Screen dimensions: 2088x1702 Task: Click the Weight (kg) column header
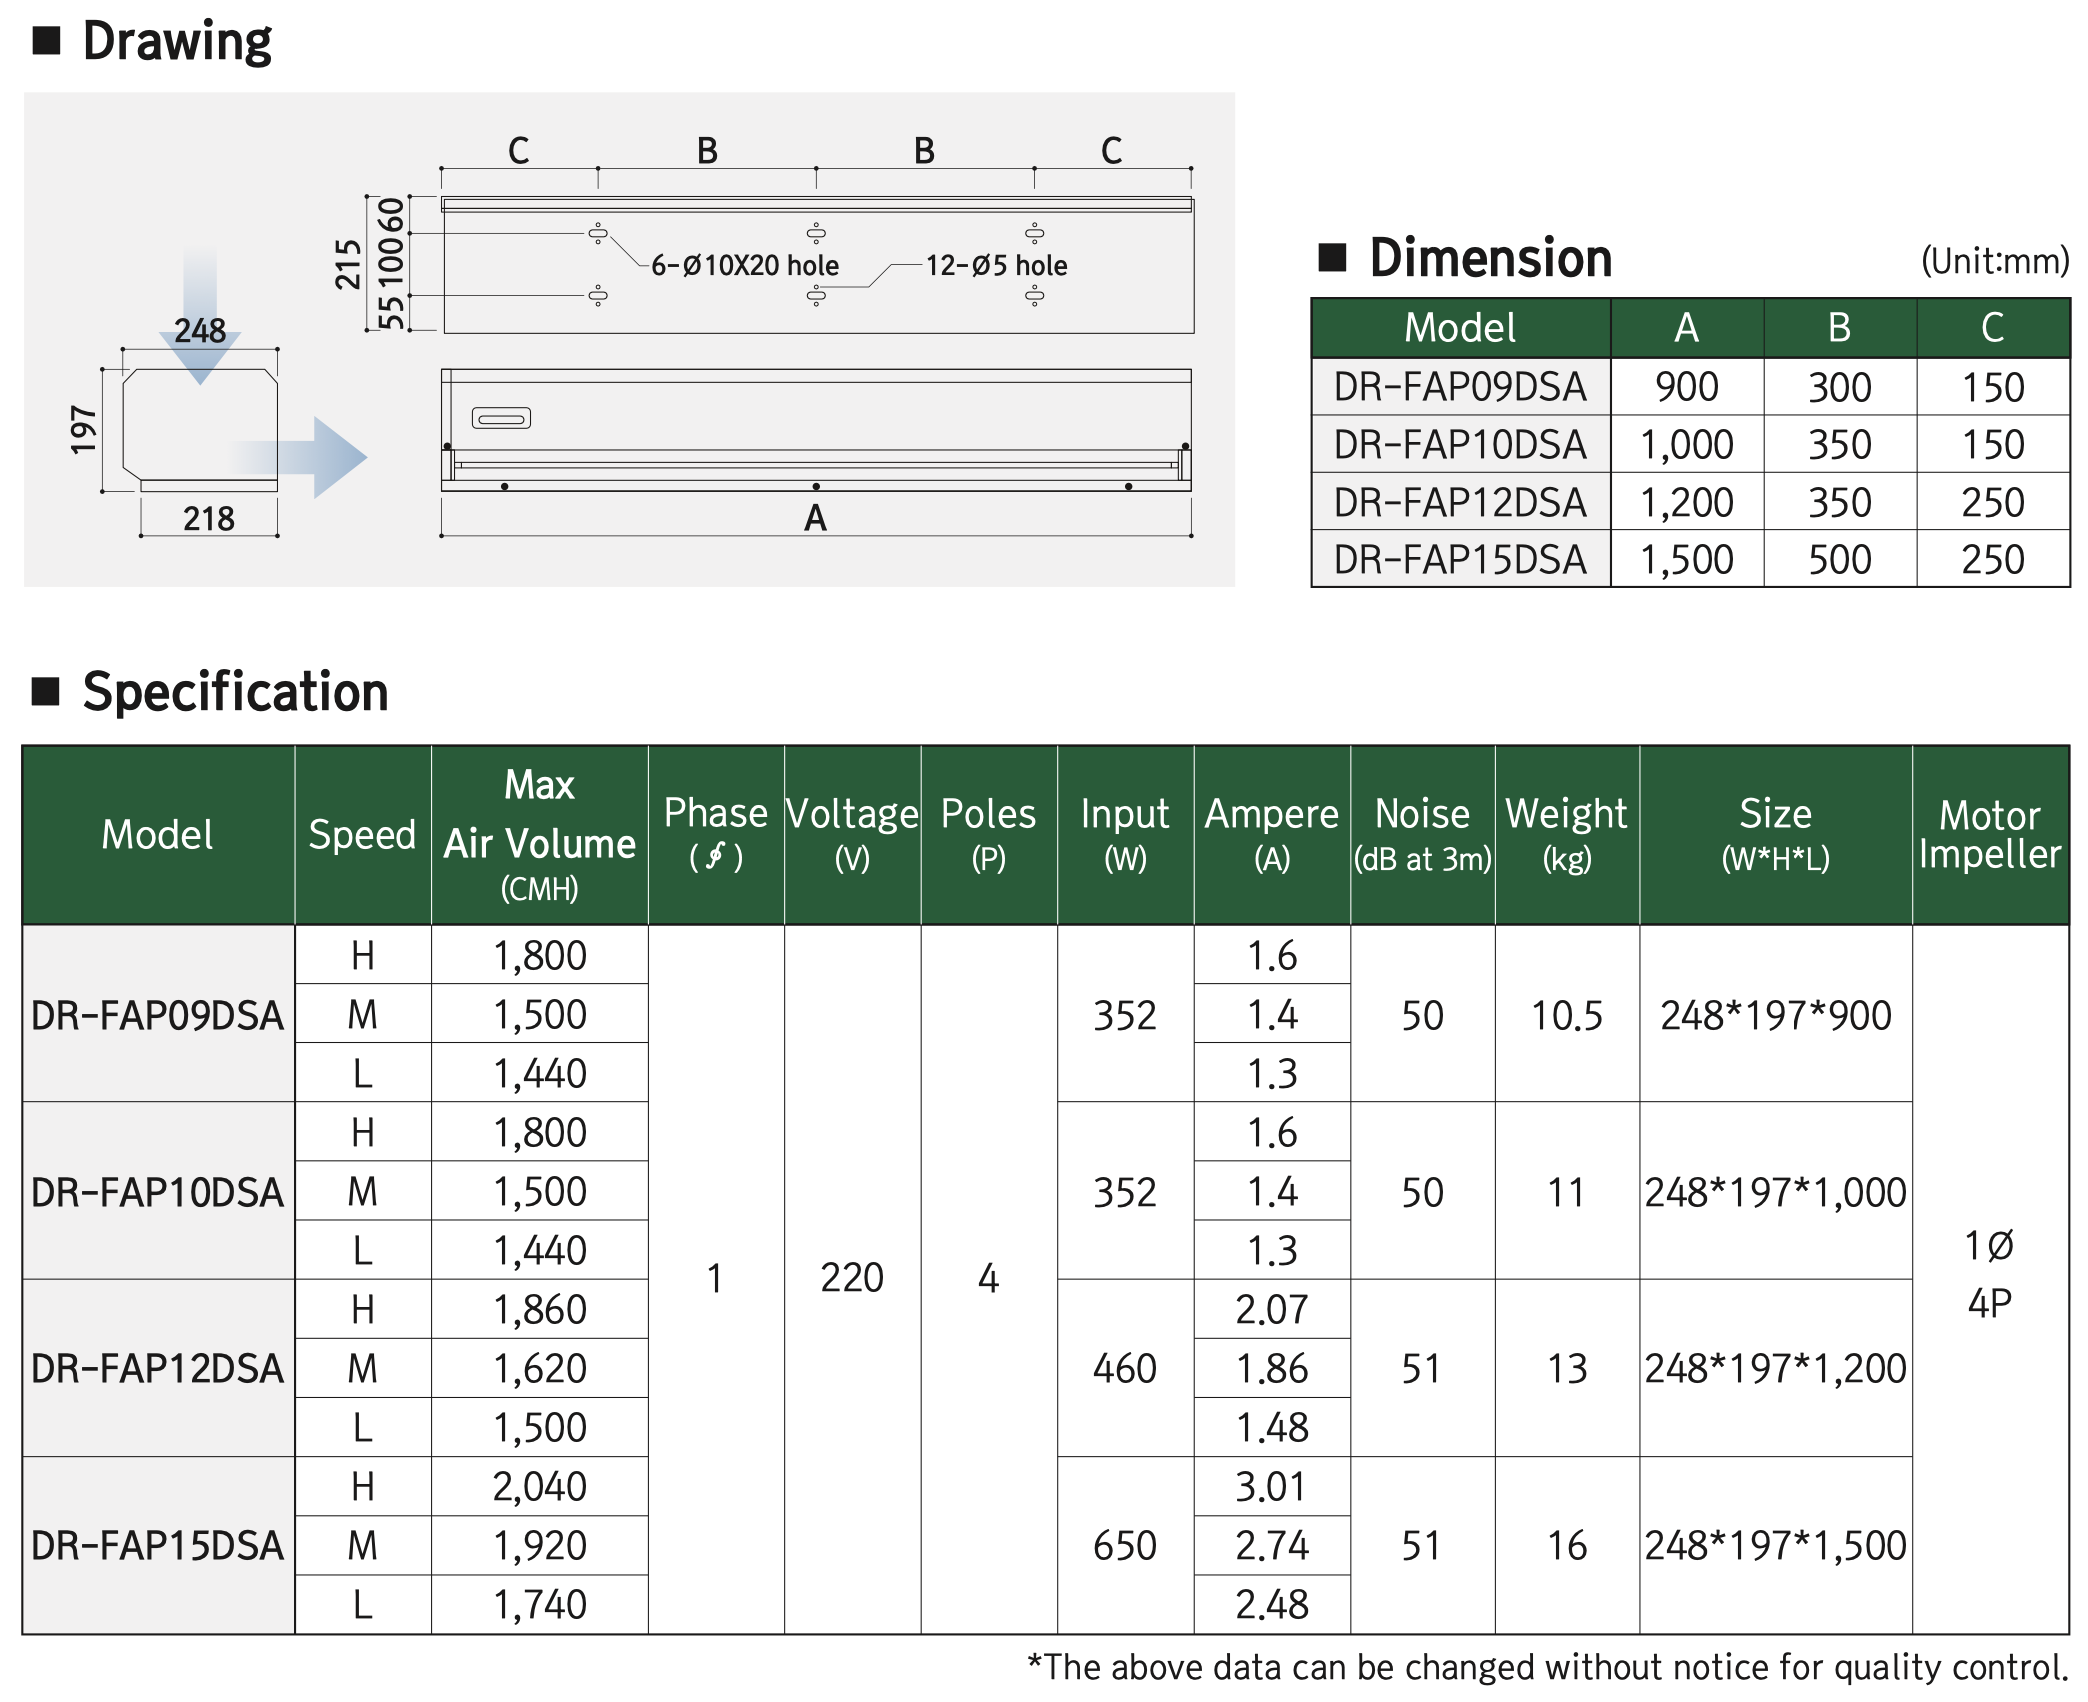pyautogui.click(x=1567, y=834)
